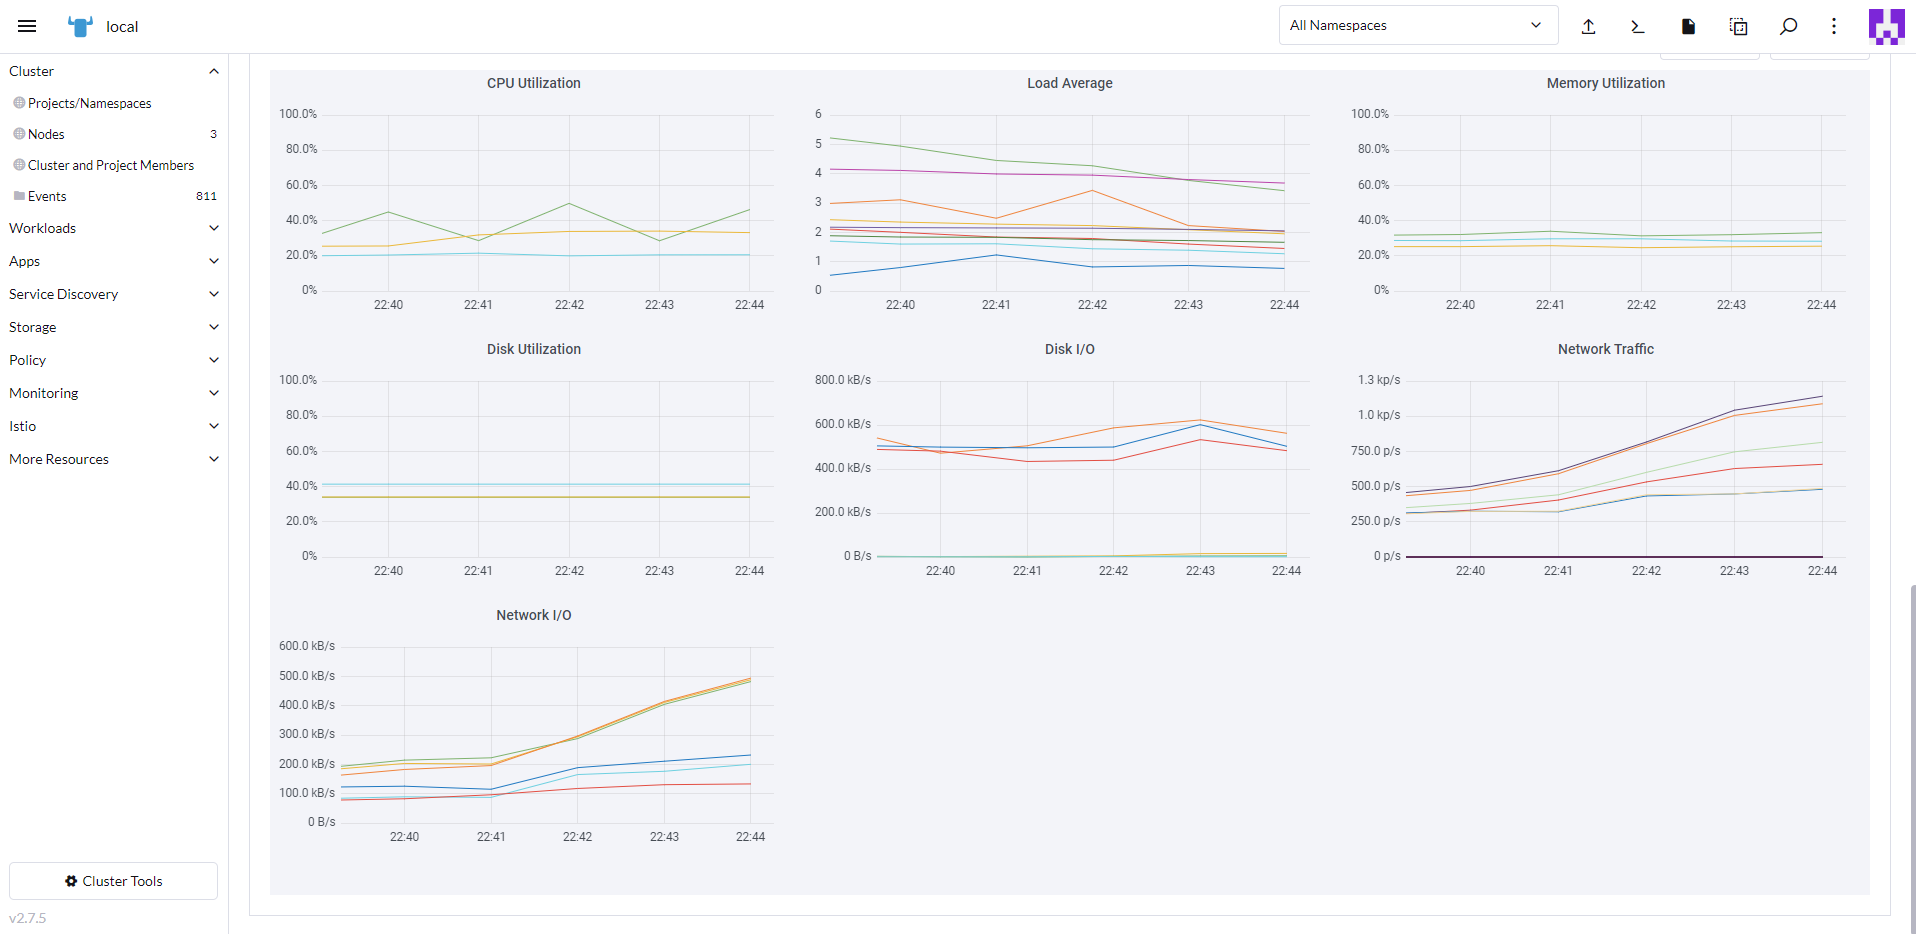
Task: Expand the Storage sidebar group
Action: (x=113, y=327)
